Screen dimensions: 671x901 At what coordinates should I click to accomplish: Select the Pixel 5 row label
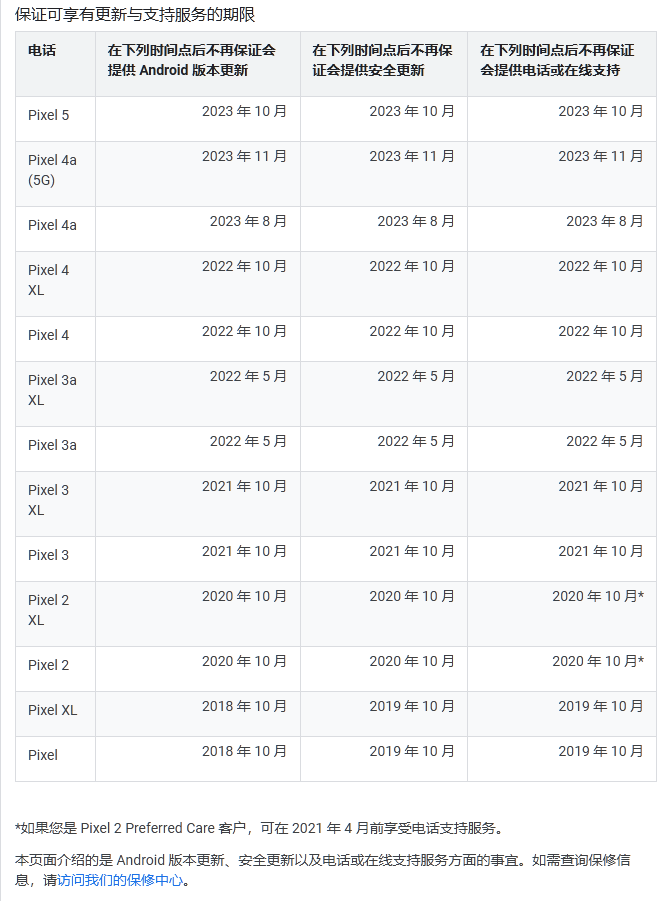coord(49,115)
